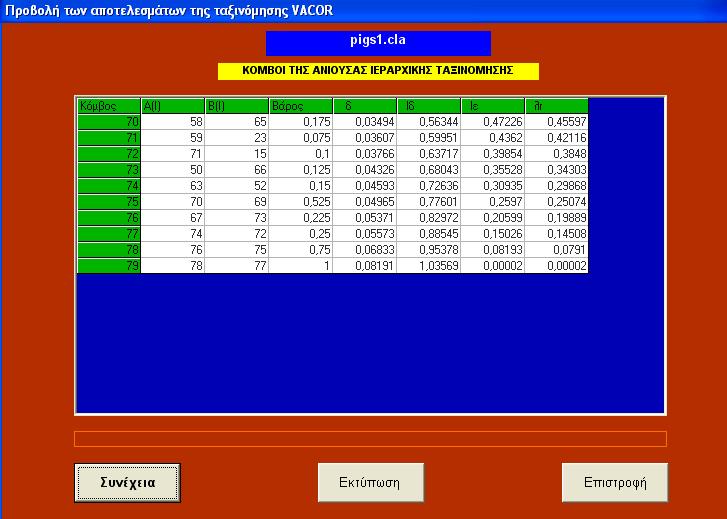The image size is (727, 519).
Task: Select the λr column header
Action: [556, 106]
